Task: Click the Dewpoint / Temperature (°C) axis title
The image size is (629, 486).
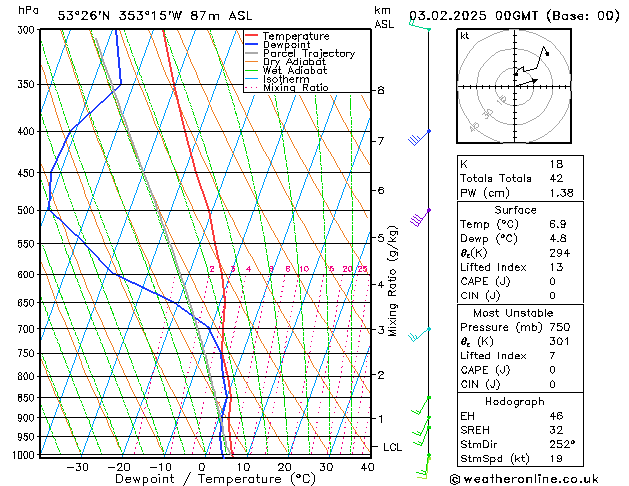Action: [x=215, y=479]
